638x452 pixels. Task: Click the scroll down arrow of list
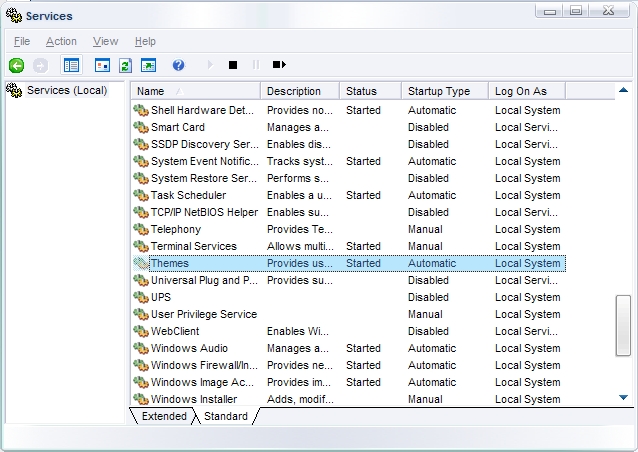624,397
